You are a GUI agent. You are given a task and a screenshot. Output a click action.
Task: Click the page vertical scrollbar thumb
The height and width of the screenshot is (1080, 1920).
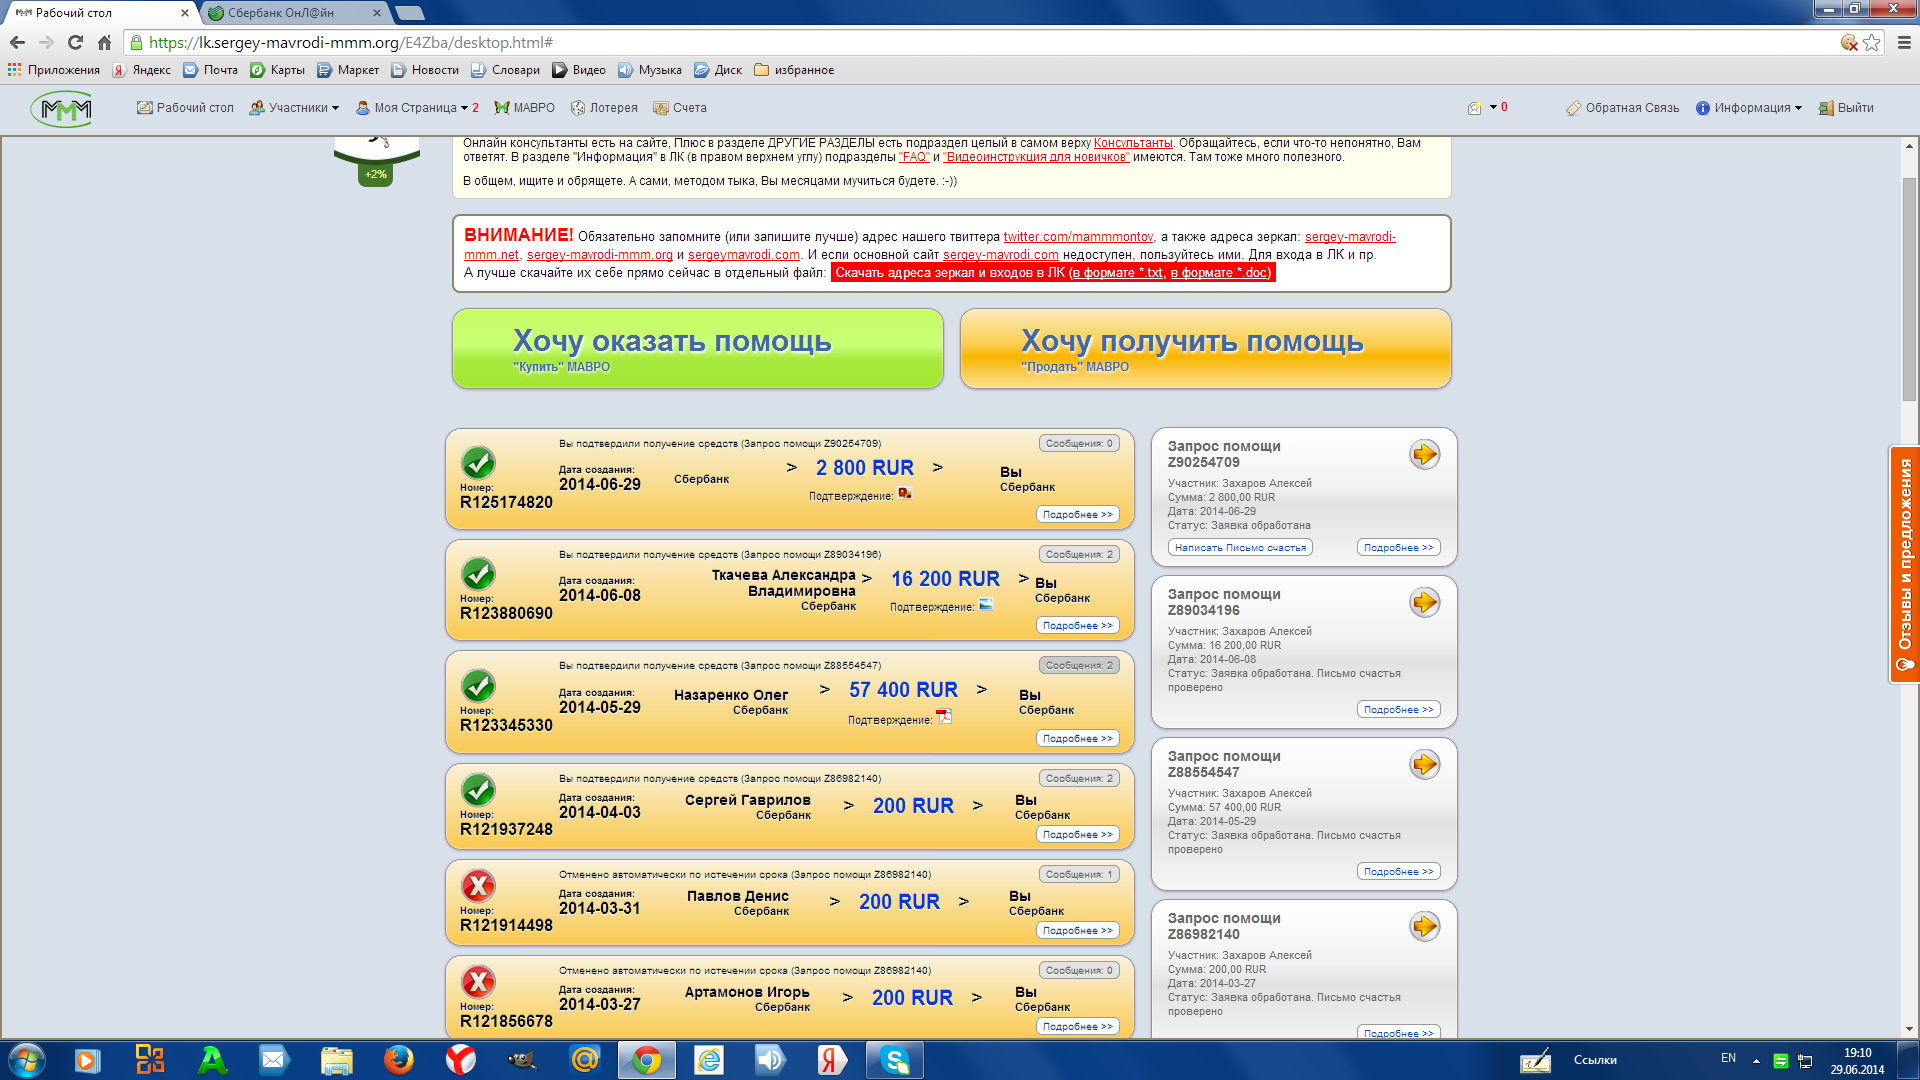pyautogui.click(x=1909, y=290)
